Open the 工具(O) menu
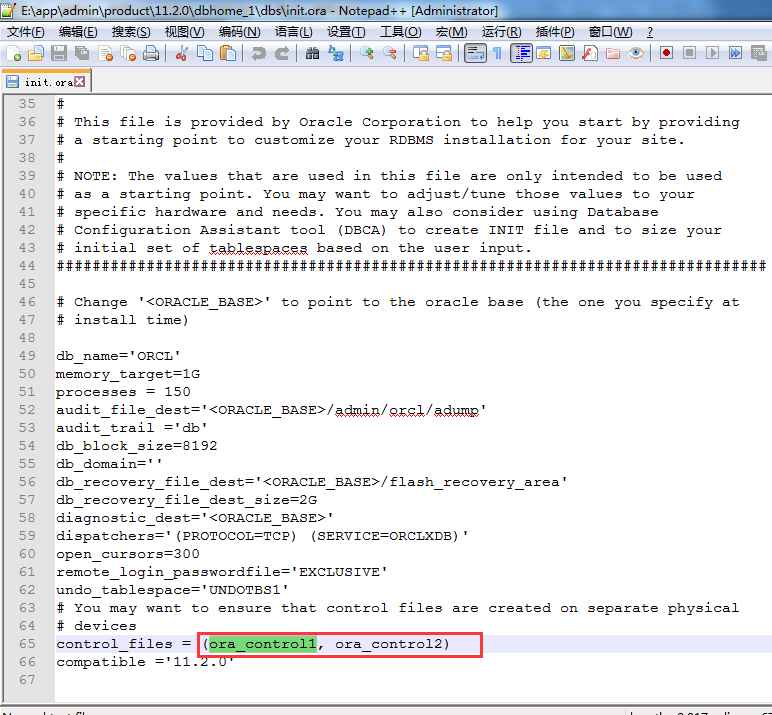This screenshot has width=772, height=715. [401, 32]
